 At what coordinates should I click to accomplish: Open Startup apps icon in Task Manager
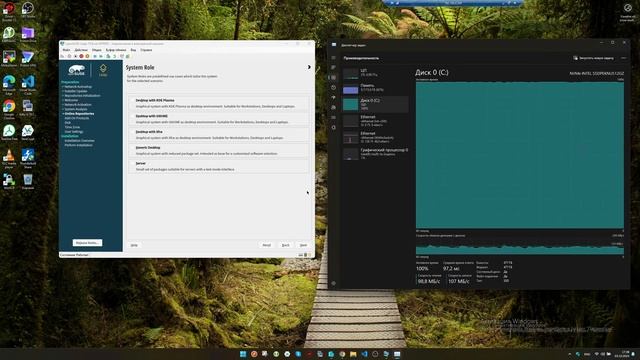[x=333, y=97]
